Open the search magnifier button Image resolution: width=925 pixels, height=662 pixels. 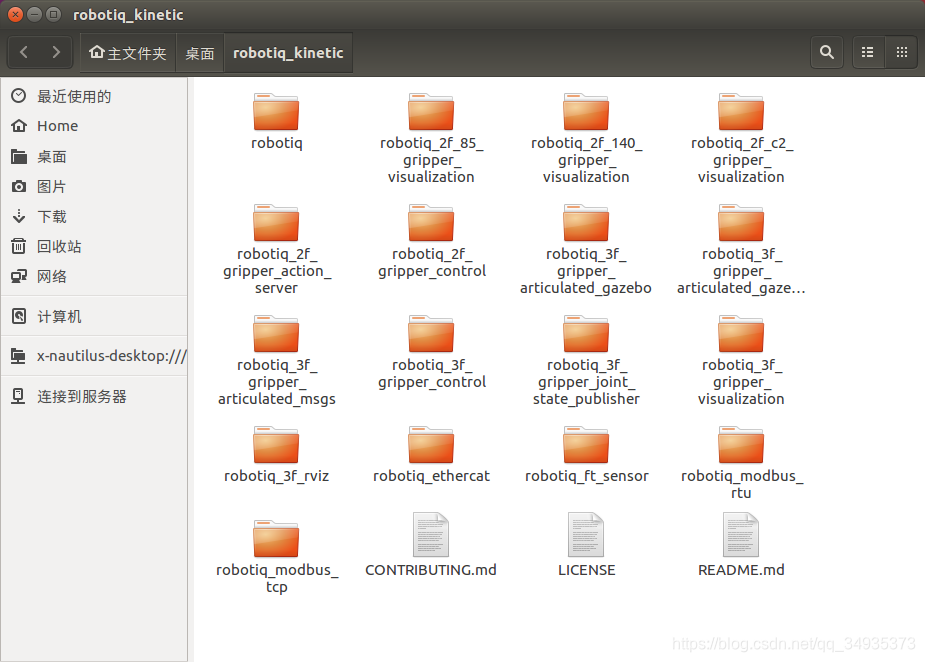click(x=827, y=53)
